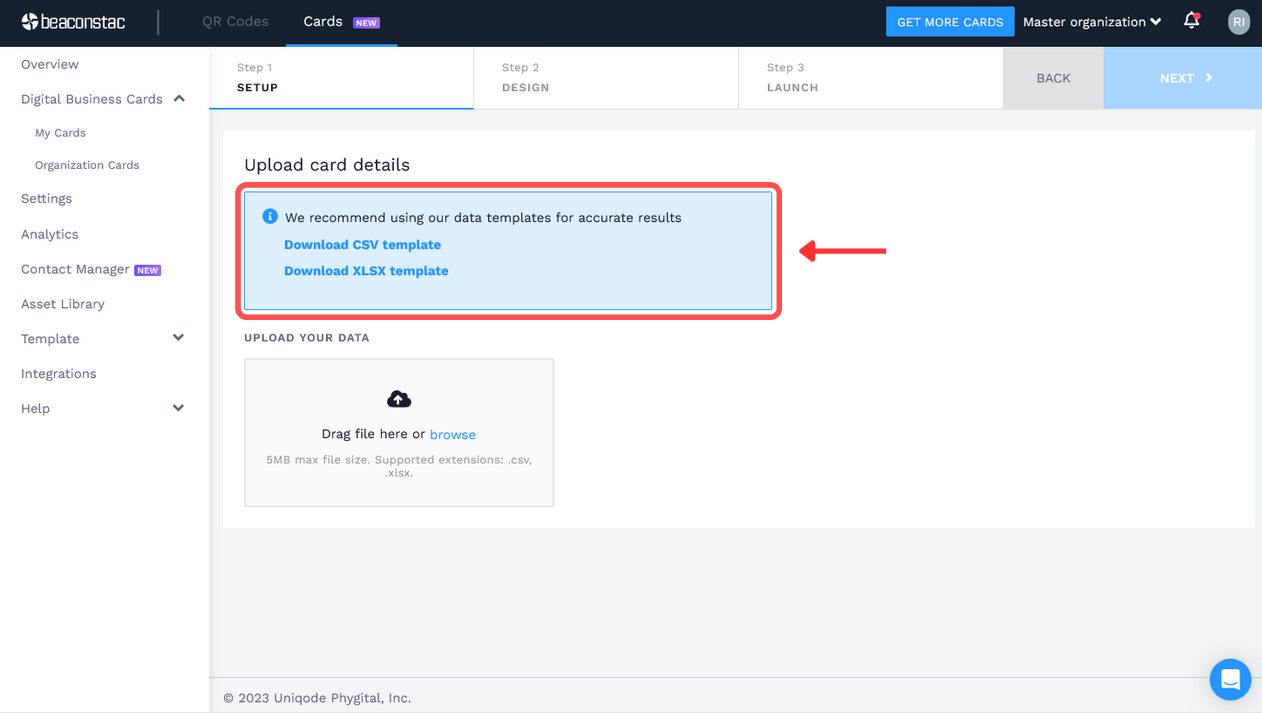The height and width of the screenshot is (713, 1262).
Task: Click the BACK button
Action: [x=1053, y=78]
